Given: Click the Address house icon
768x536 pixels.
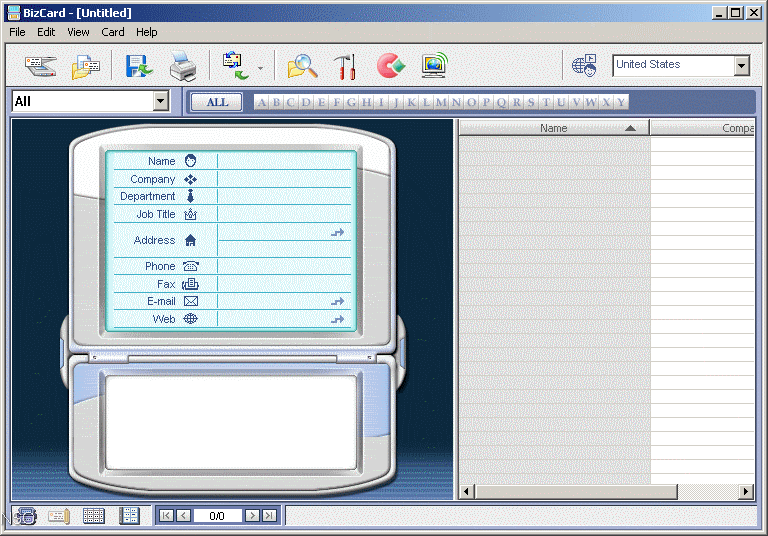Looking at the screenshot, I should [x=191, y=240].
